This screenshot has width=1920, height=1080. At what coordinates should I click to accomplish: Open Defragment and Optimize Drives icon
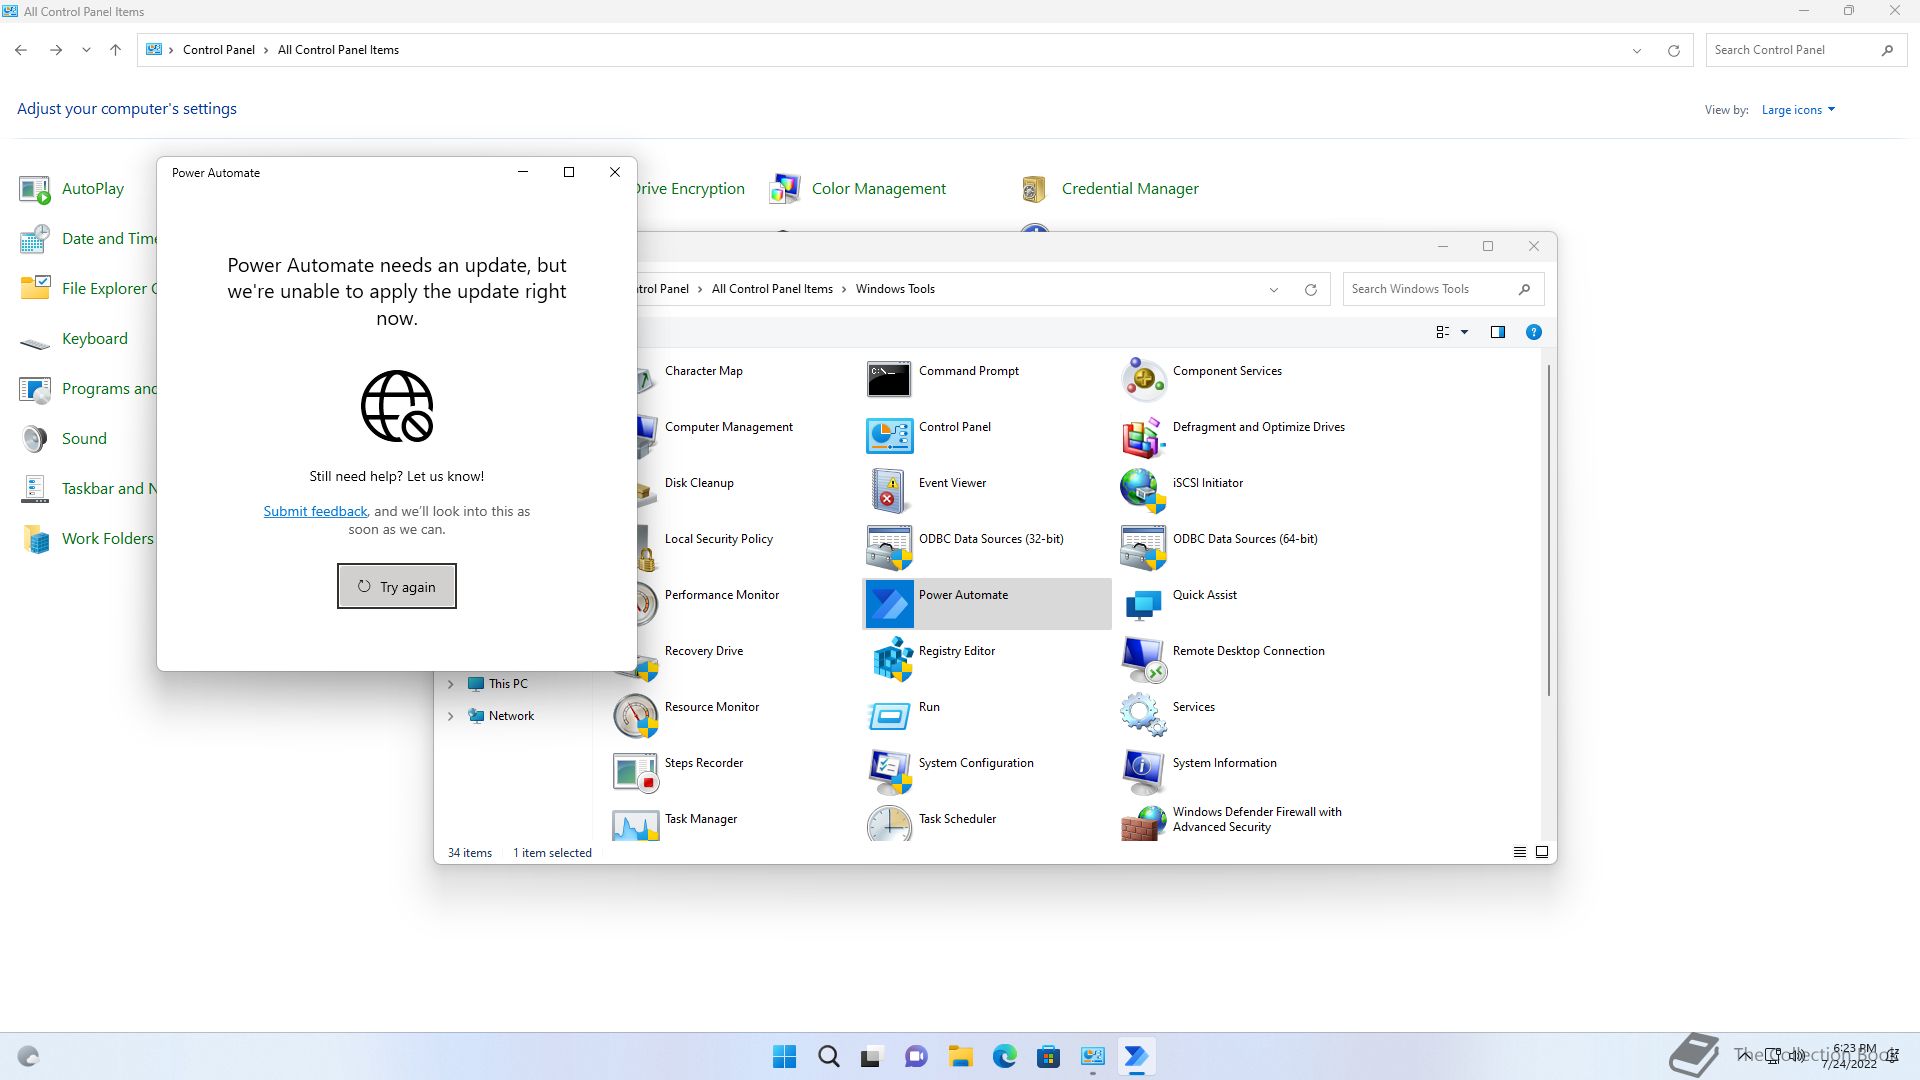[1143, 436]
